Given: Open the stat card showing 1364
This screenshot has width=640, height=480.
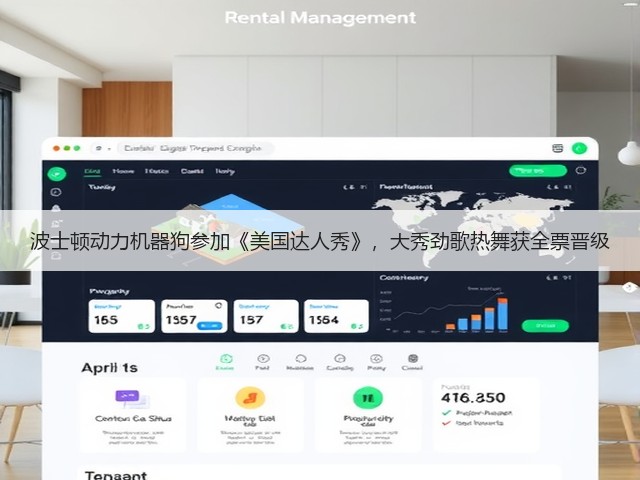Looking at the screenshot, I should (x=336, y=316).
